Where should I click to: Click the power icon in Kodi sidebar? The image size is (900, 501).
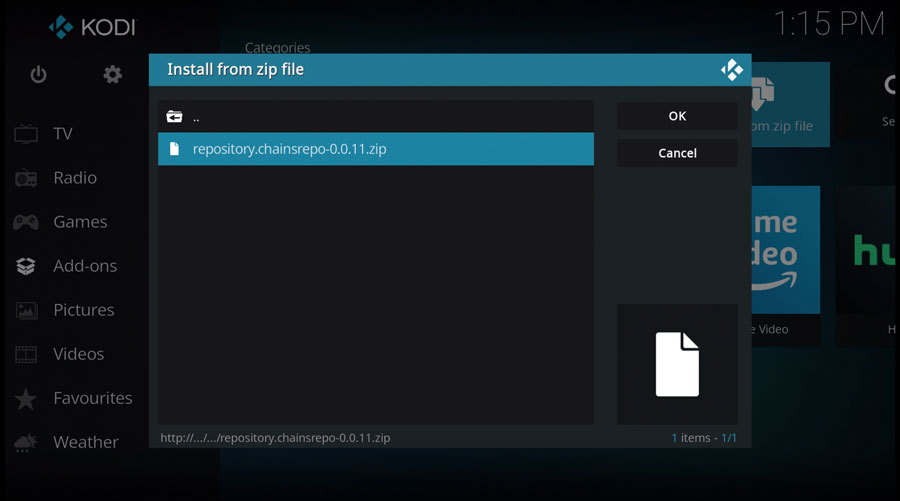(38, 75)
